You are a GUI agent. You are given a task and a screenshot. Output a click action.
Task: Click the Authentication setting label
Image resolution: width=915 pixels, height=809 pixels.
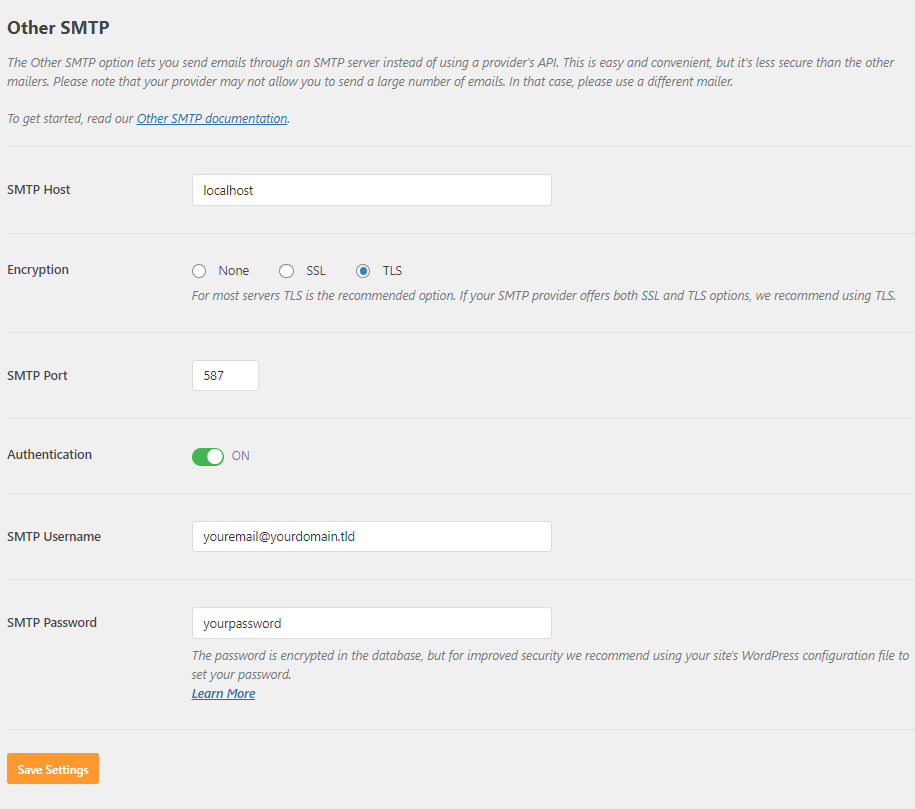tap(50, 454)
